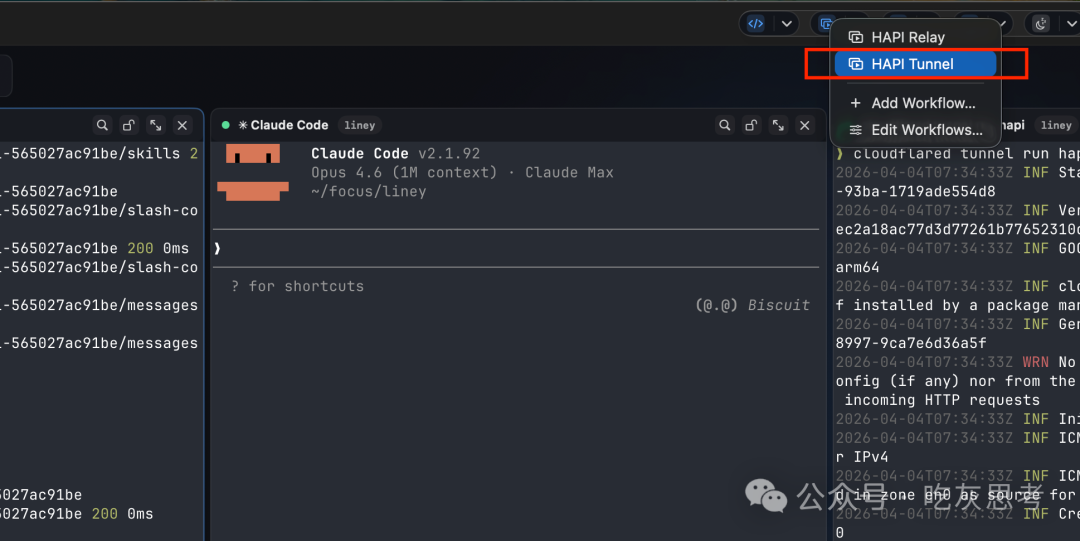Click the 'incoming HTTP requests' log line

tap(942, 400)
